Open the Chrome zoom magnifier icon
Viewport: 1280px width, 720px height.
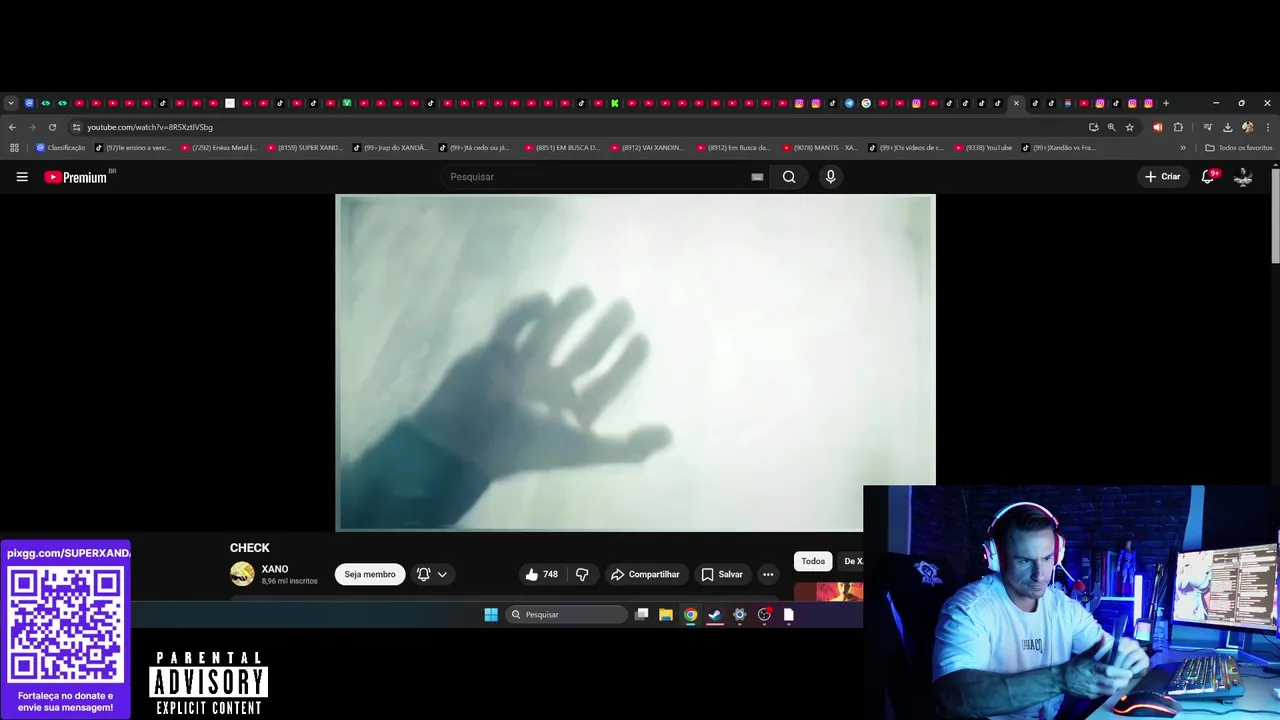point(1111,127)
